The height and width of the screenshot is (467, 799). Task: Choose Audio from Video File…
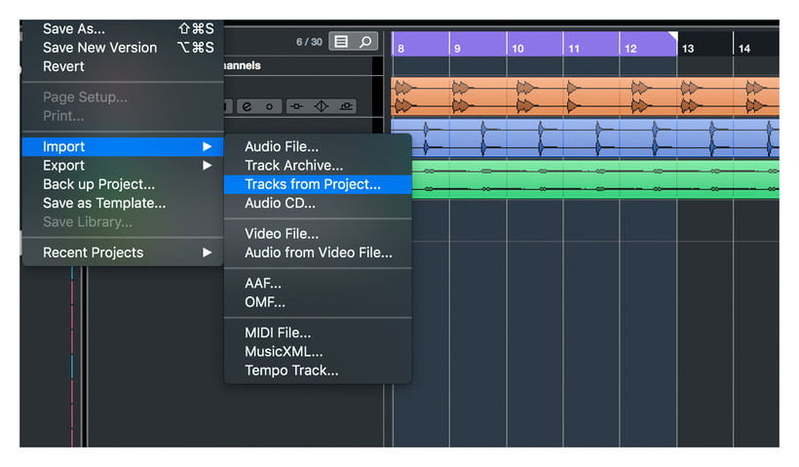coord(318,253)
